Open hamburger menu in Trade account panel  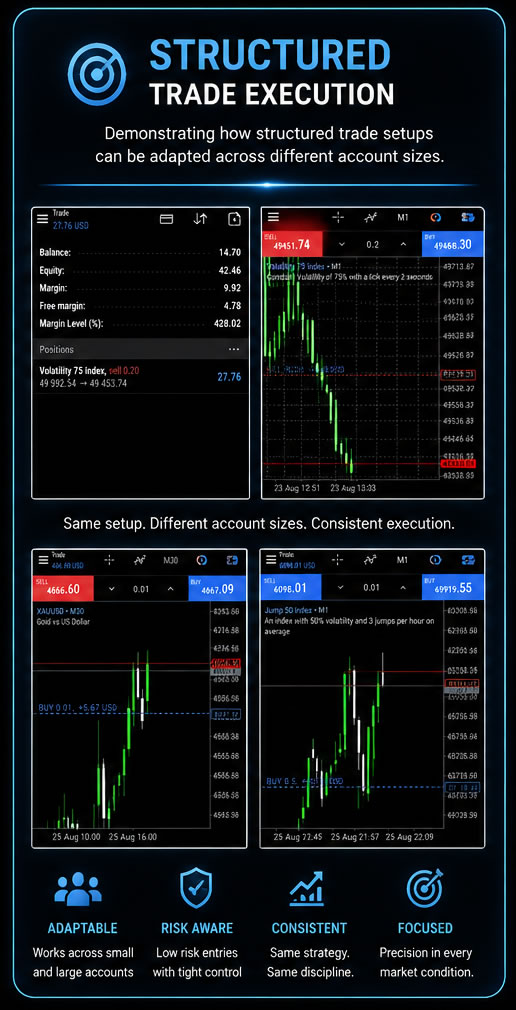pos(43,219)
